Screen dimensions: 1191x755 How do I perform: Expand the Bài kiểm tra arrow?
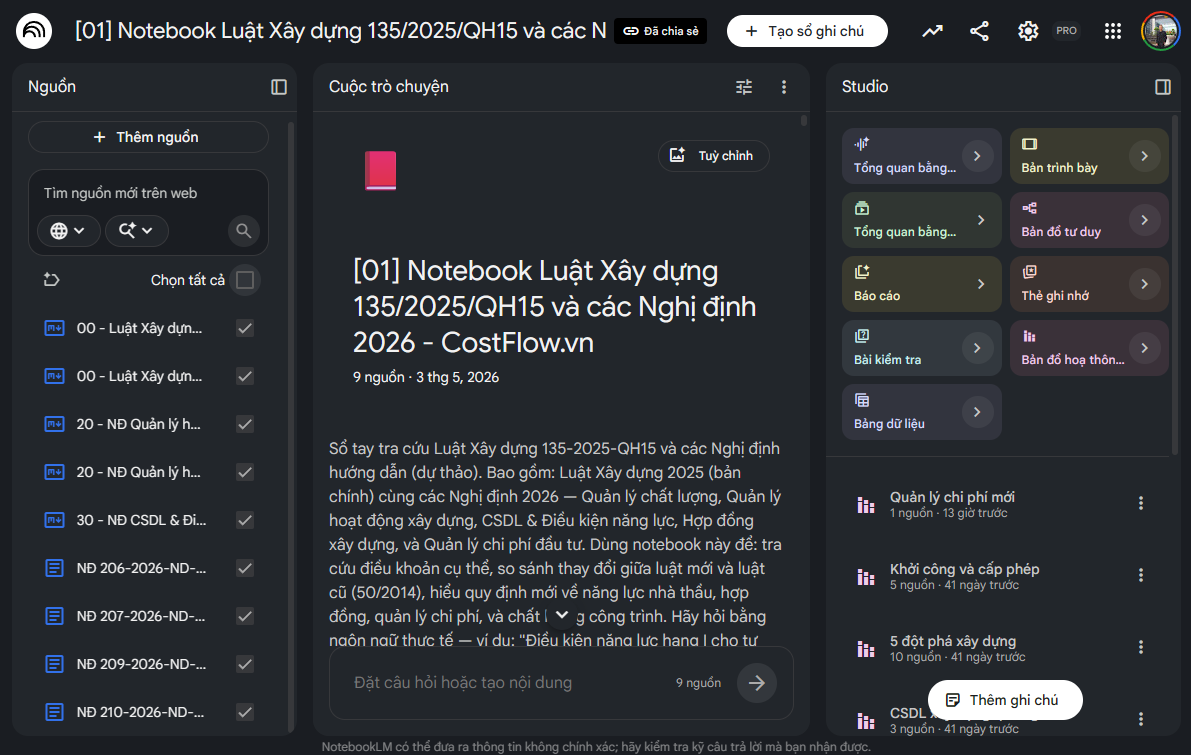pyautogui.click(x=978, y=349)
